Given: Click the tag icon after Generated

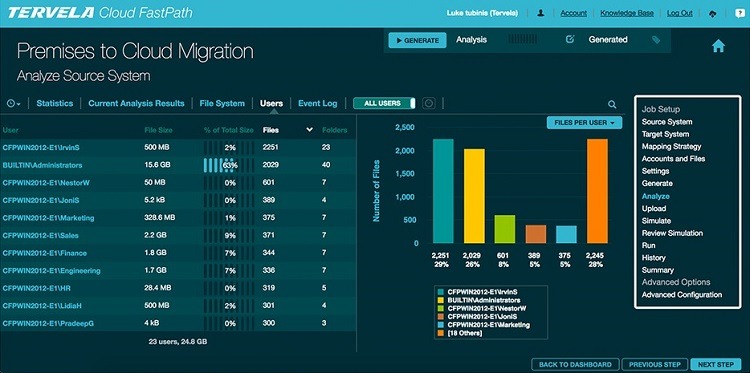Looking at the screenshot, I should point(656,40).
